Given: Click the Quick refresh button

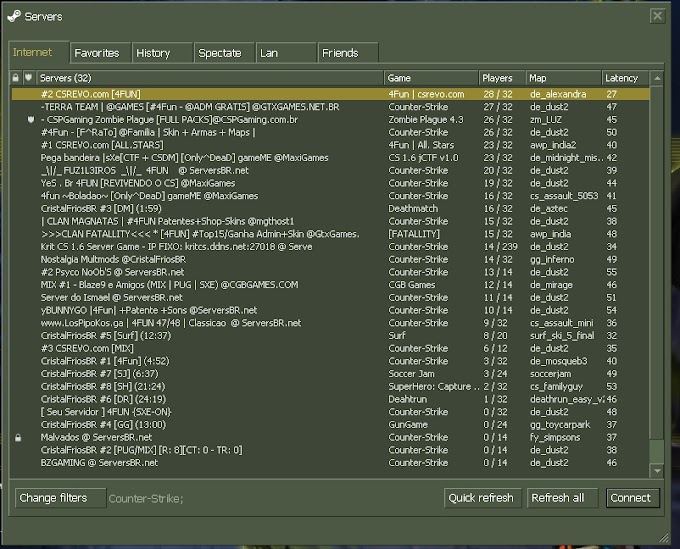Looking at the screenshot, I should (482, 498).
